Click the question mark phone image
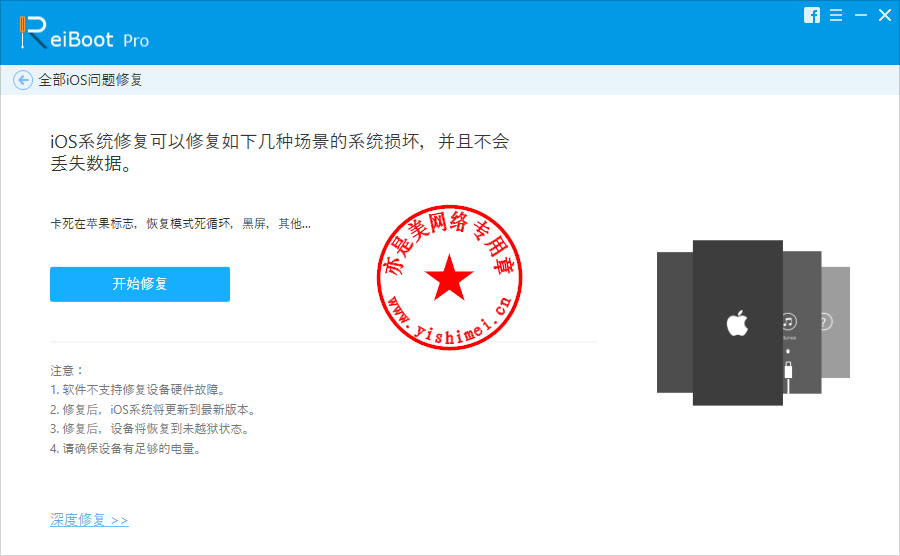This screenshot has width=900, height=556. (x=836, y=322)
